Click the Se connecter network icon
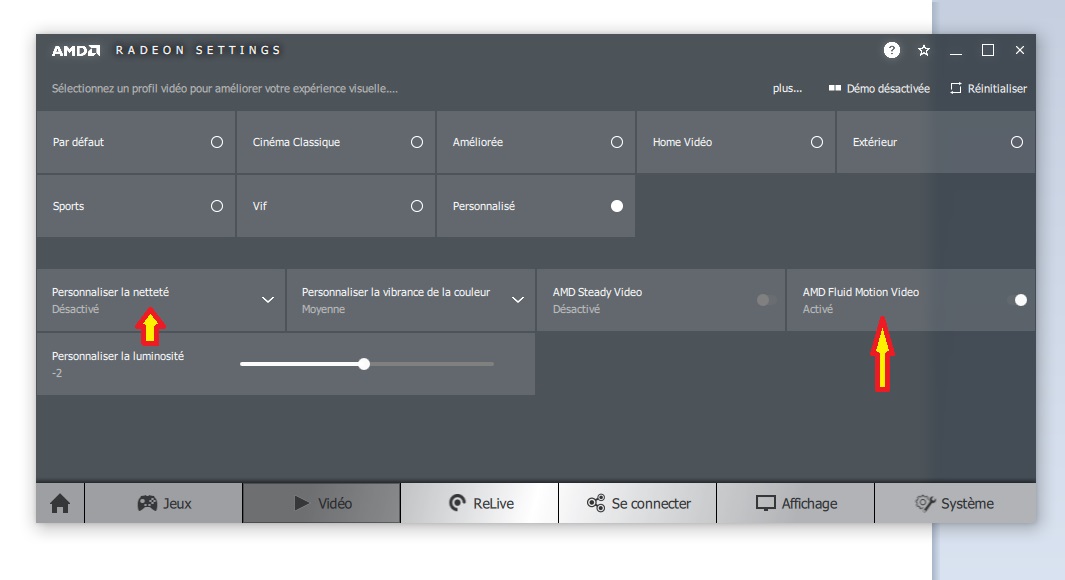Viewport: 1065px width, 580px height. [x=596, y=503]
